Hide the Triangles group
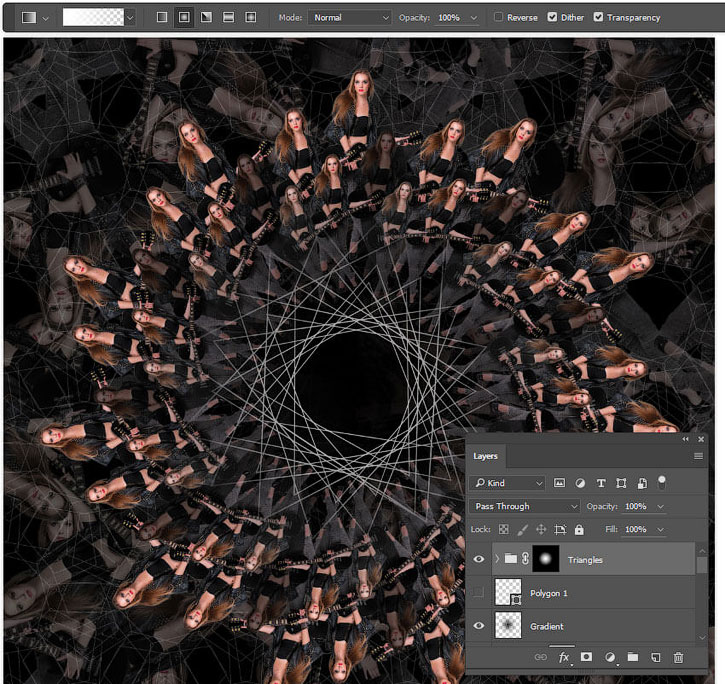725x684 pixels. click(x=479, y=559)
